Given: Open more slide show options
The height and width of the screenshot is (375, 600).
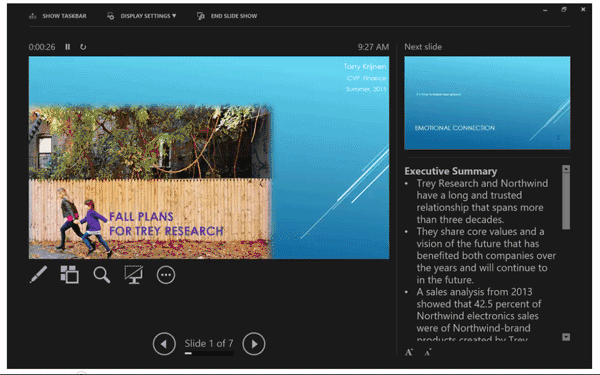Looking at the screenshot, I should (166, 275).
